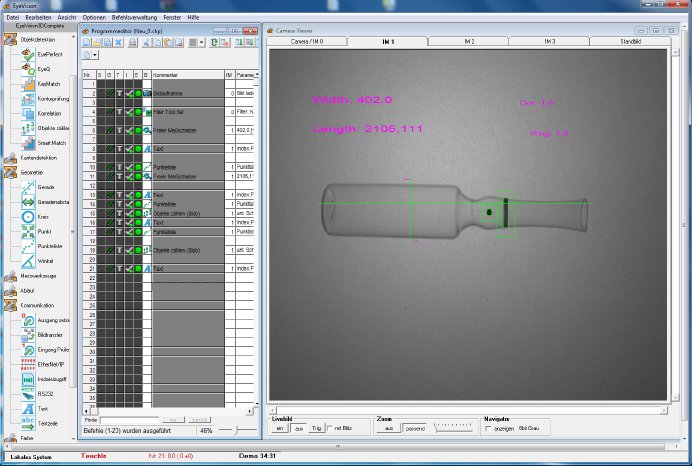This screenshot has width=692, height=466.
Task: Tick the Navigator 'anzeigen' checkbox
Action: (x=488, y=428)
